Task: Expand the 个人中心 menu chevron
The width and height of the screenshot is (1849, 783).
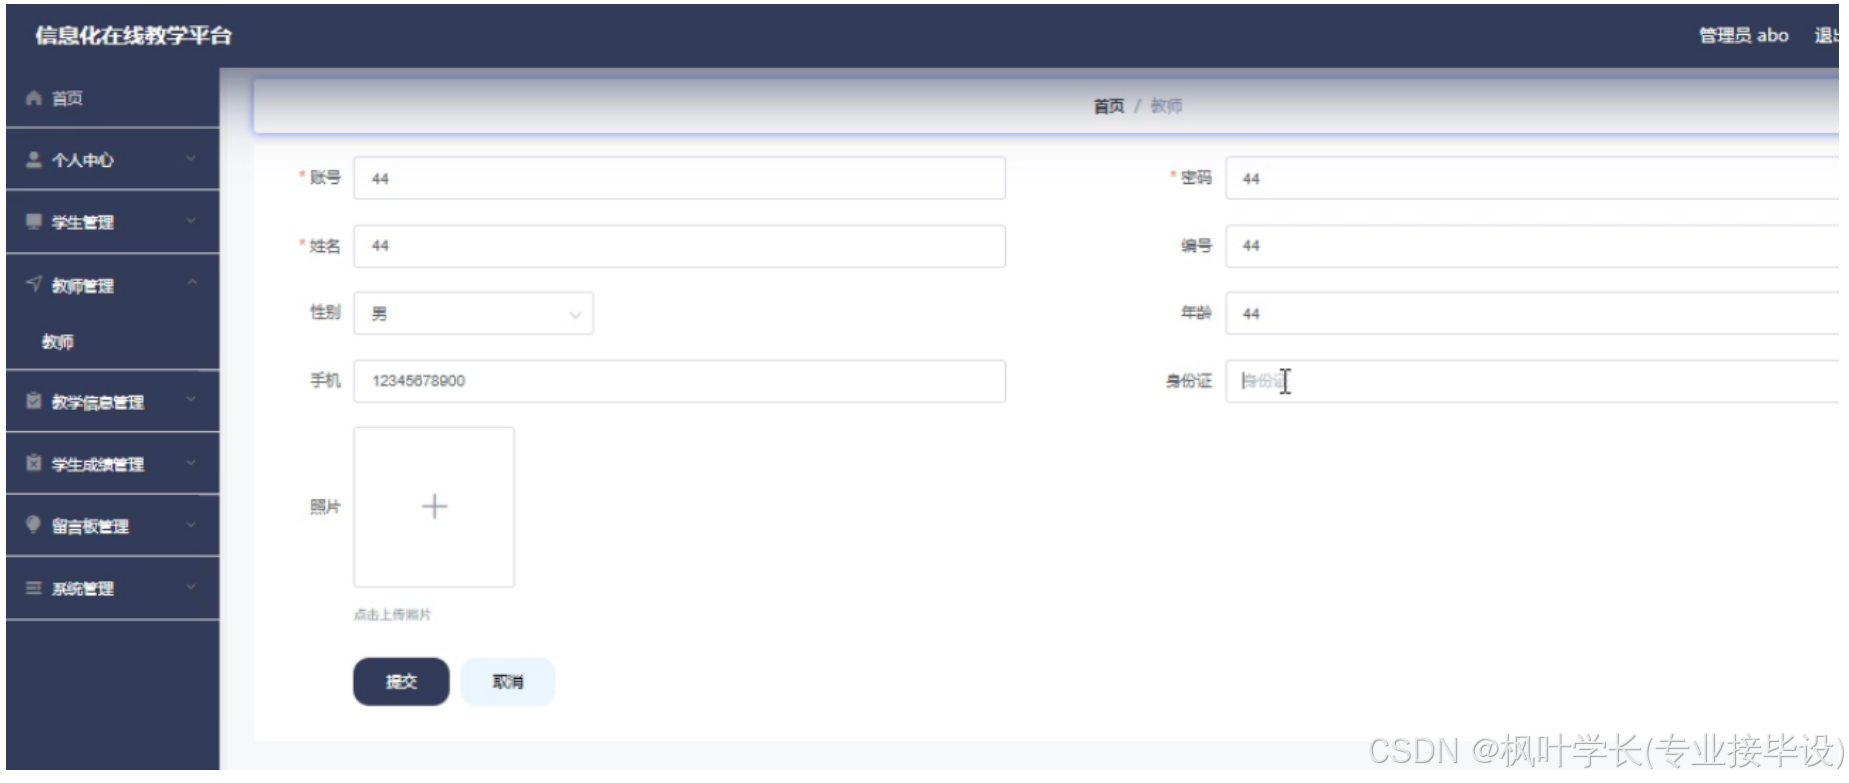Action: tap(191, 159)
